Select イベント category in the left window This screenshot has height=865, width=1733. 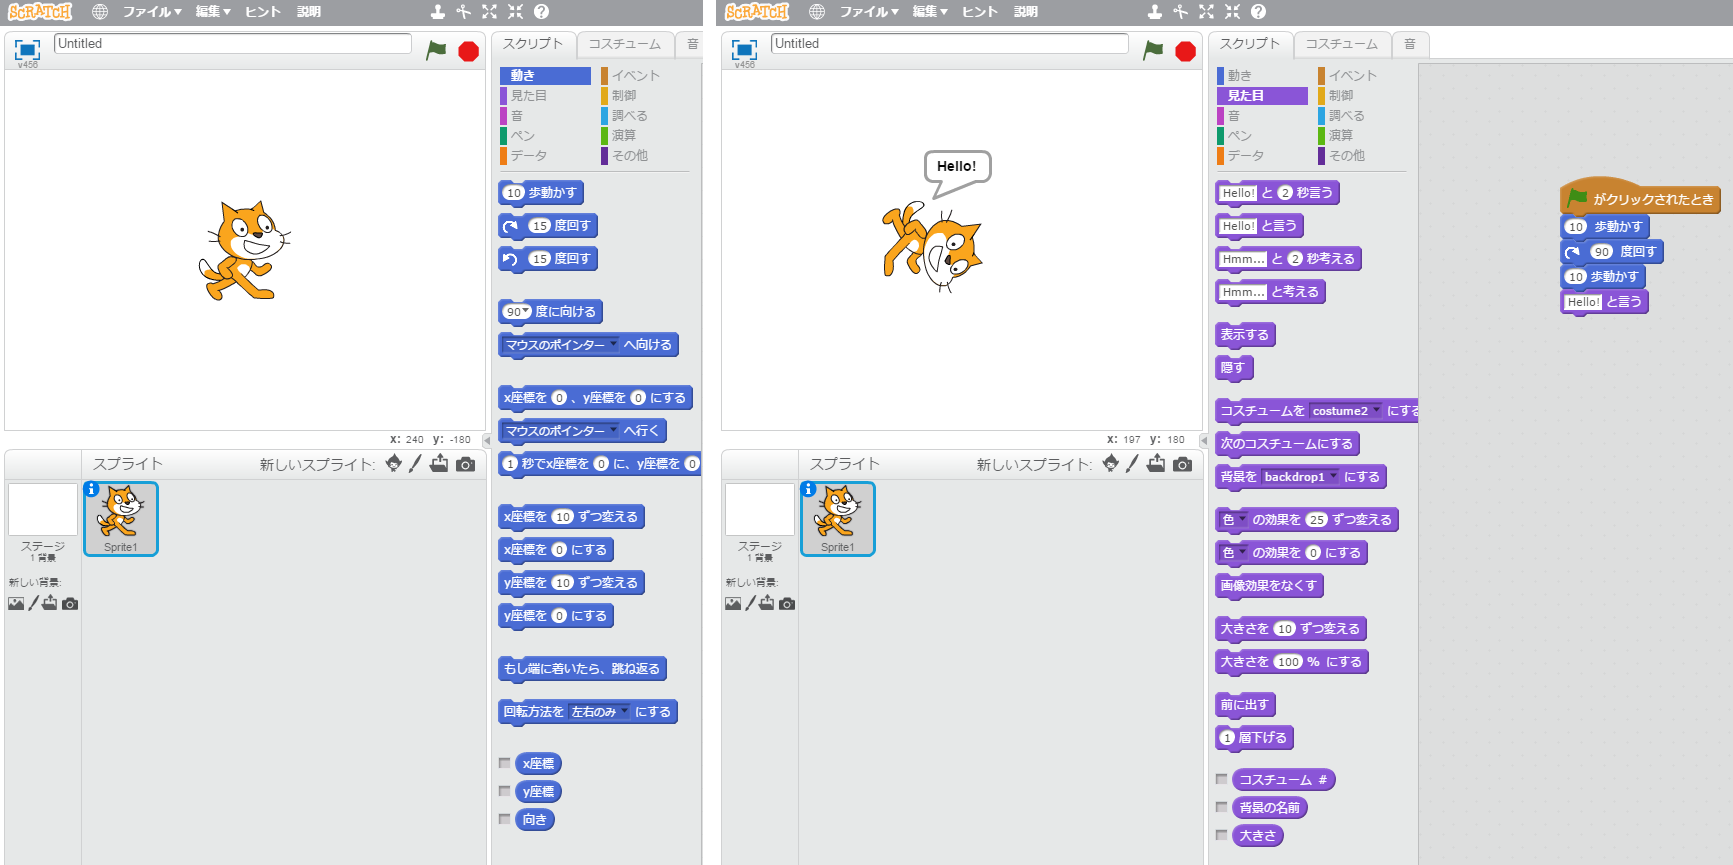[645, 76]
